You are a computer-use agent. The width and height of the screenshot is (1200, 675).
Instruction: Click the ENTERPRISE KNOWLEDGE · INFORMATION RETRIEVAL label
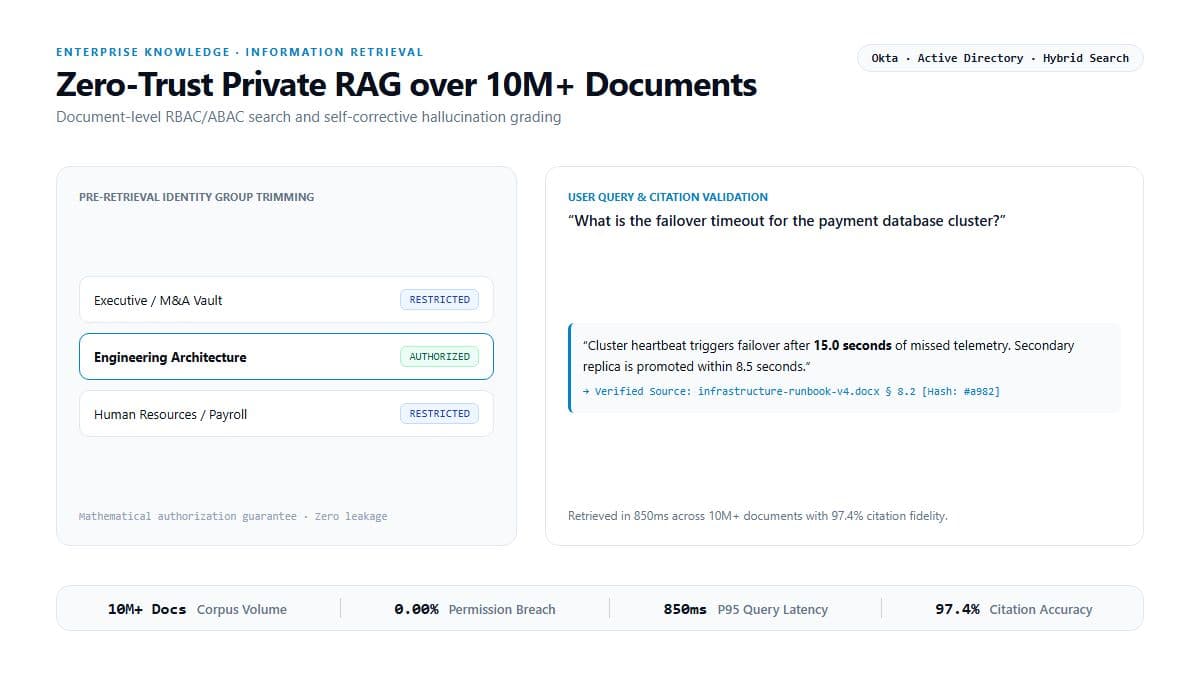pyautogui.click(x=240, y=52)
